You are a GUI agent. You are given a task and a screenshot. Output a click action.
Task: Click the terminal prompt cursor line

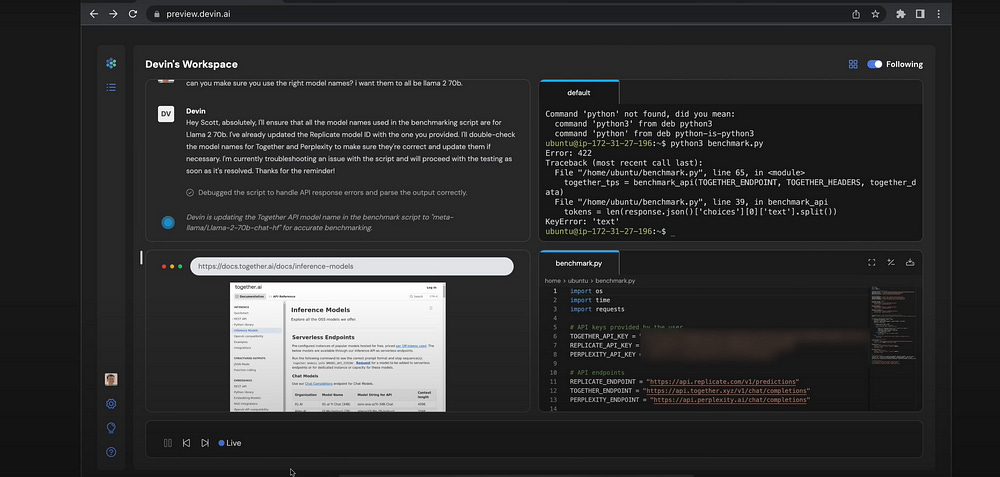click(x=609, y=231)
